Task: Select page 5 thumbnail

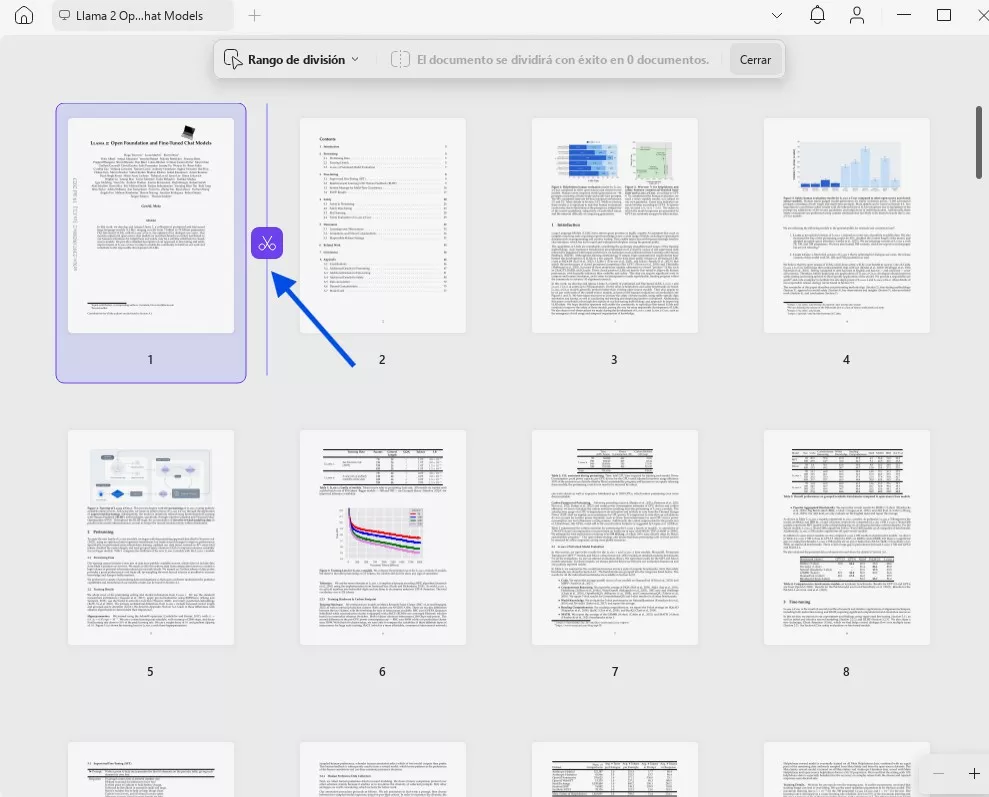Action: click(151, 537)
